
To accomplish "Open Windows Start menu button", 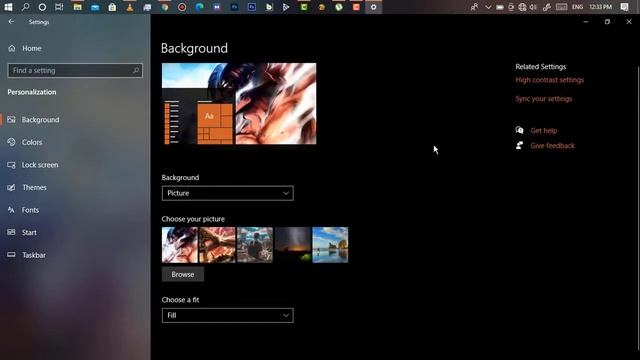I will click(8, 7).
